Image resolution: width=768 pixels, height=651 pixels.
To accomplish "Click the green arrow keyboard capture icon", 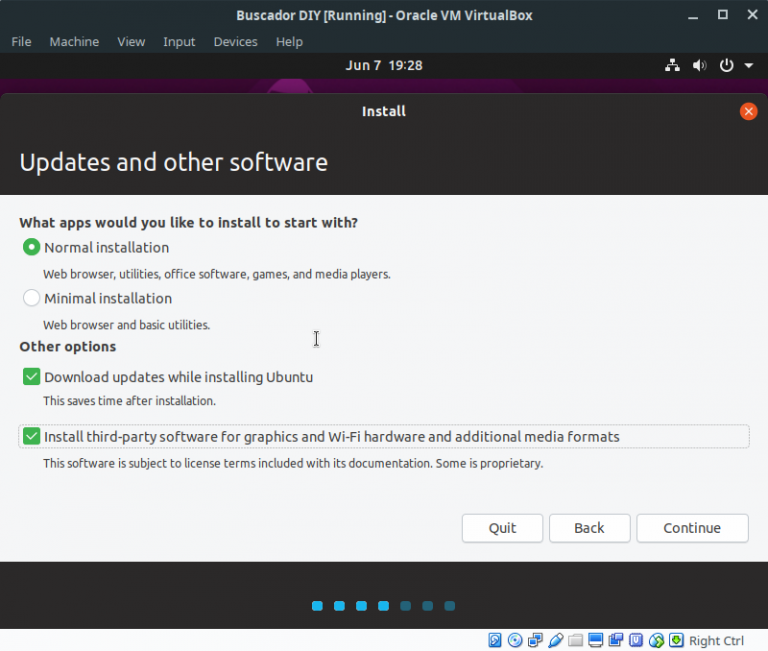I will pos(676,640).
